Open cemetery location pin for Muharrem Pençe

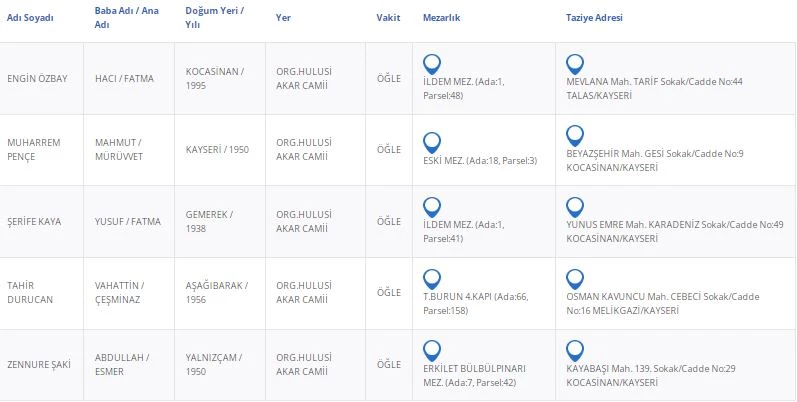tap(432, 142)
